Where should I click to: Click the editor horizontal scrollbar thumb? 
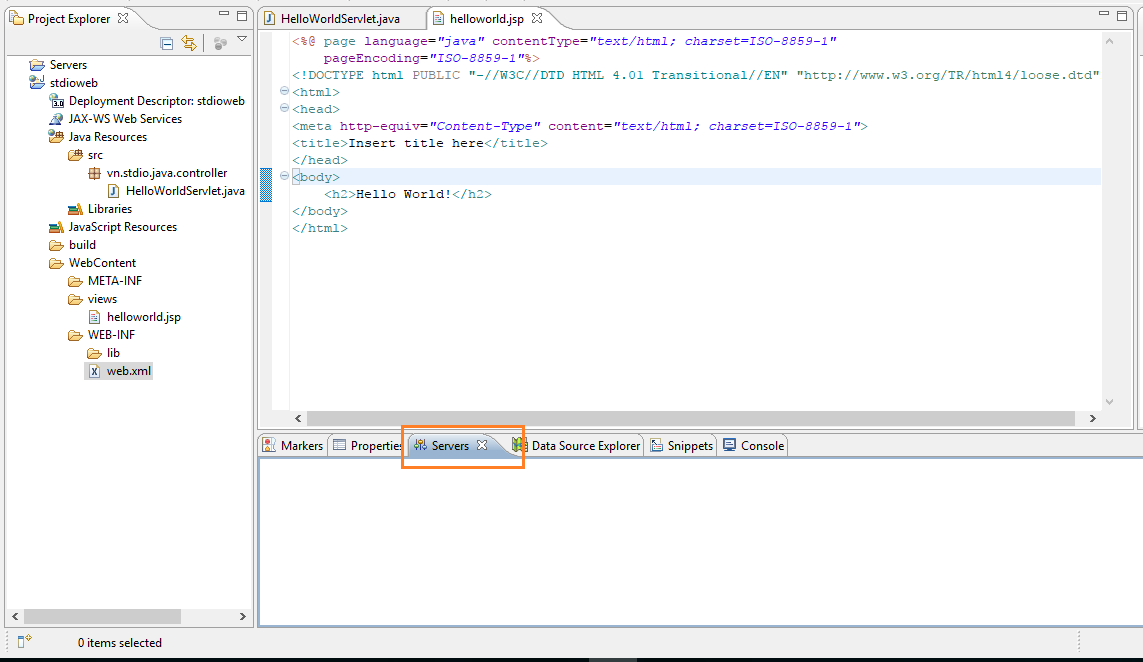coord(691,418)
